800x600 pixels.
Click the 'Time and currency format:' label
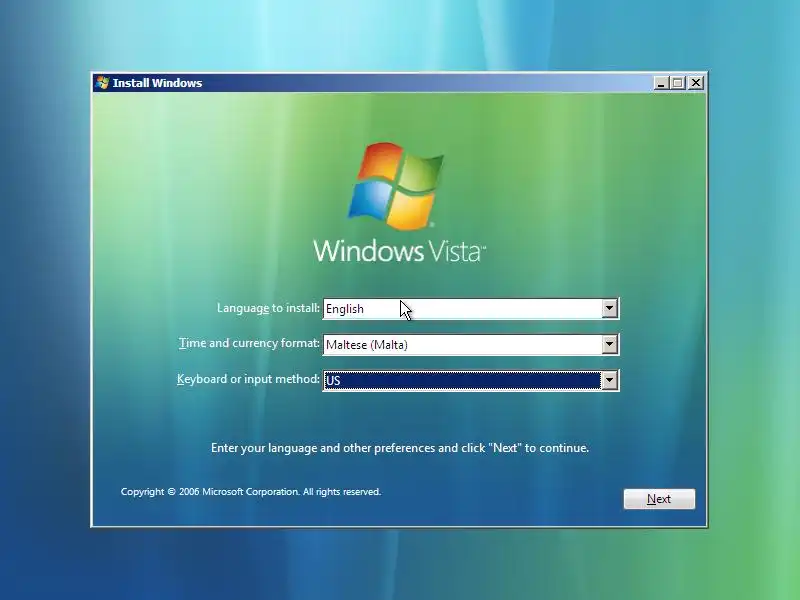[249, 343]
